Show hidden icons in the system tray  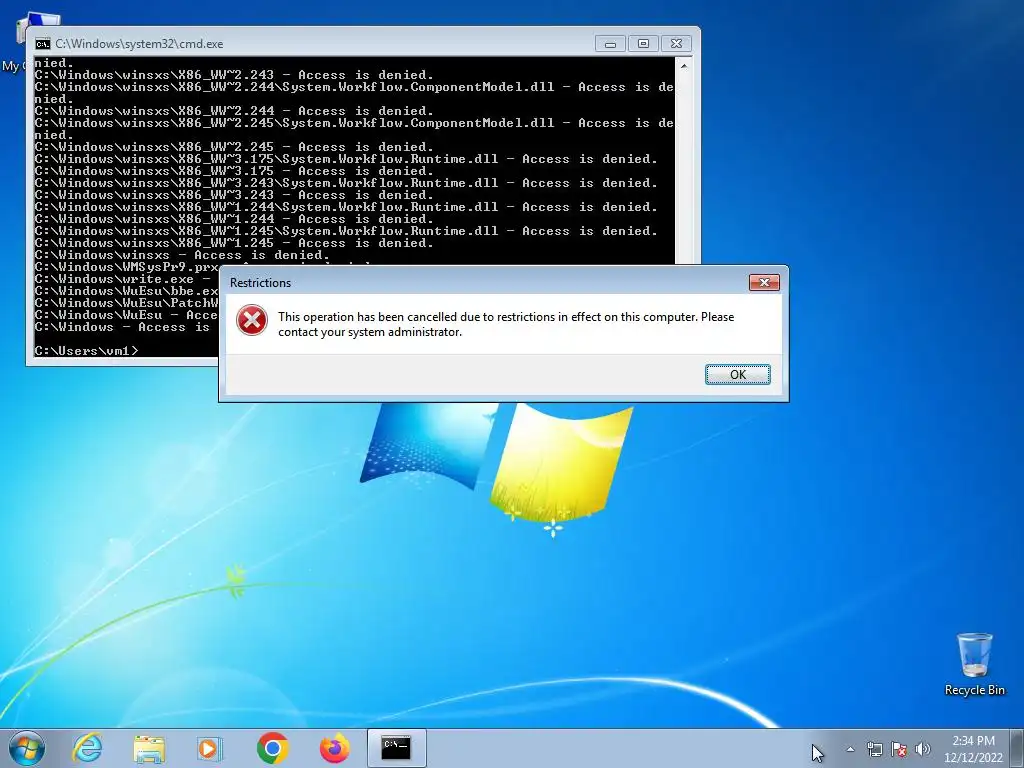click(x=850, y=749)
